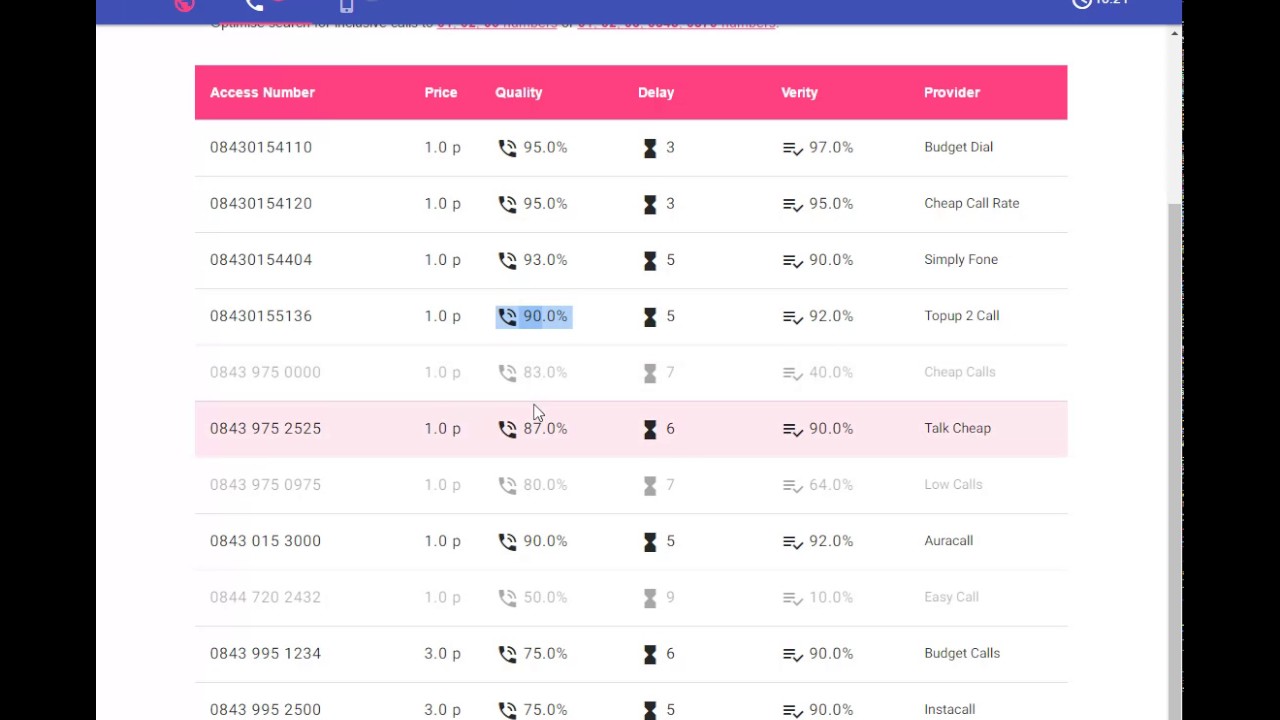The width and height of the screenshot is (1280, 720).
Task: Click the Provider column header
Action: pyautogui.click(x=951, y=92)
